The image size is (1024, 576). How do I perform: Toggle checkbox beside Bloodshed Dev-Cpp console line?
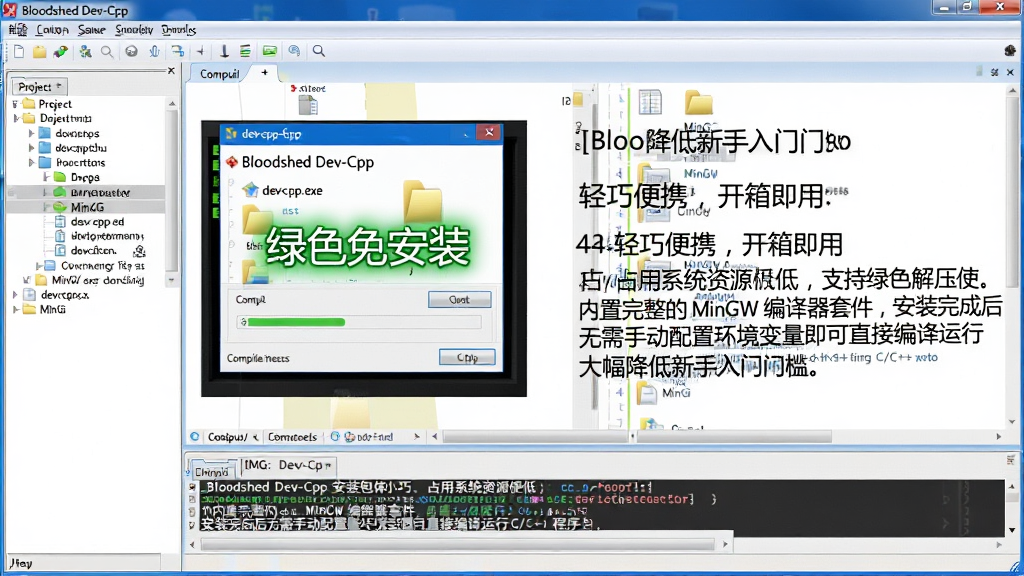(192, 487)
